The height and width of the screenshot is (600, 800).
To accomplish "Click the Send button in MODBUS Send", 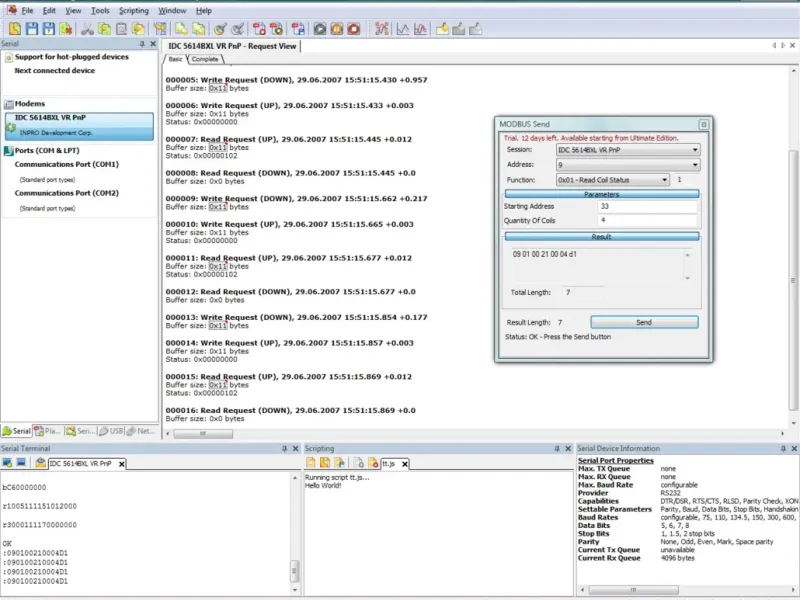I will pyautogui.click(x=644, y=322).
